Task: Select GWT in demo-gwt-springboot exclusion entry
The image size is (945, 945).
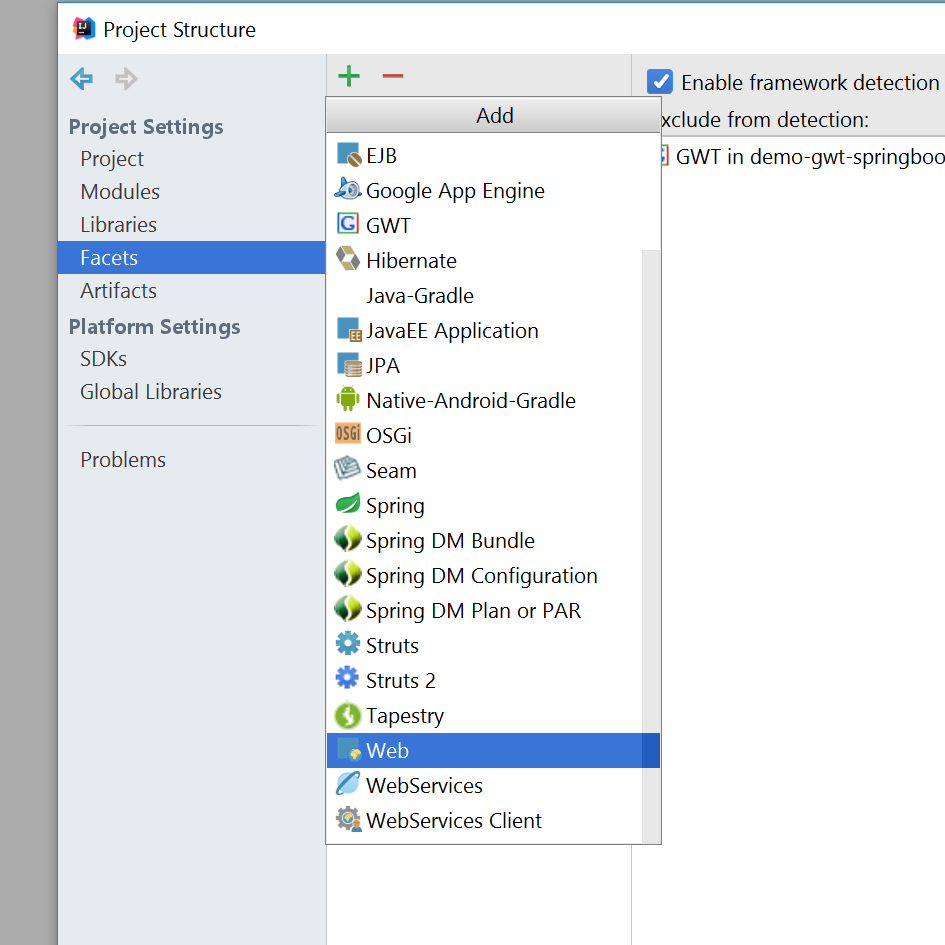Action: pyautogui.click(x=803, y=157)
